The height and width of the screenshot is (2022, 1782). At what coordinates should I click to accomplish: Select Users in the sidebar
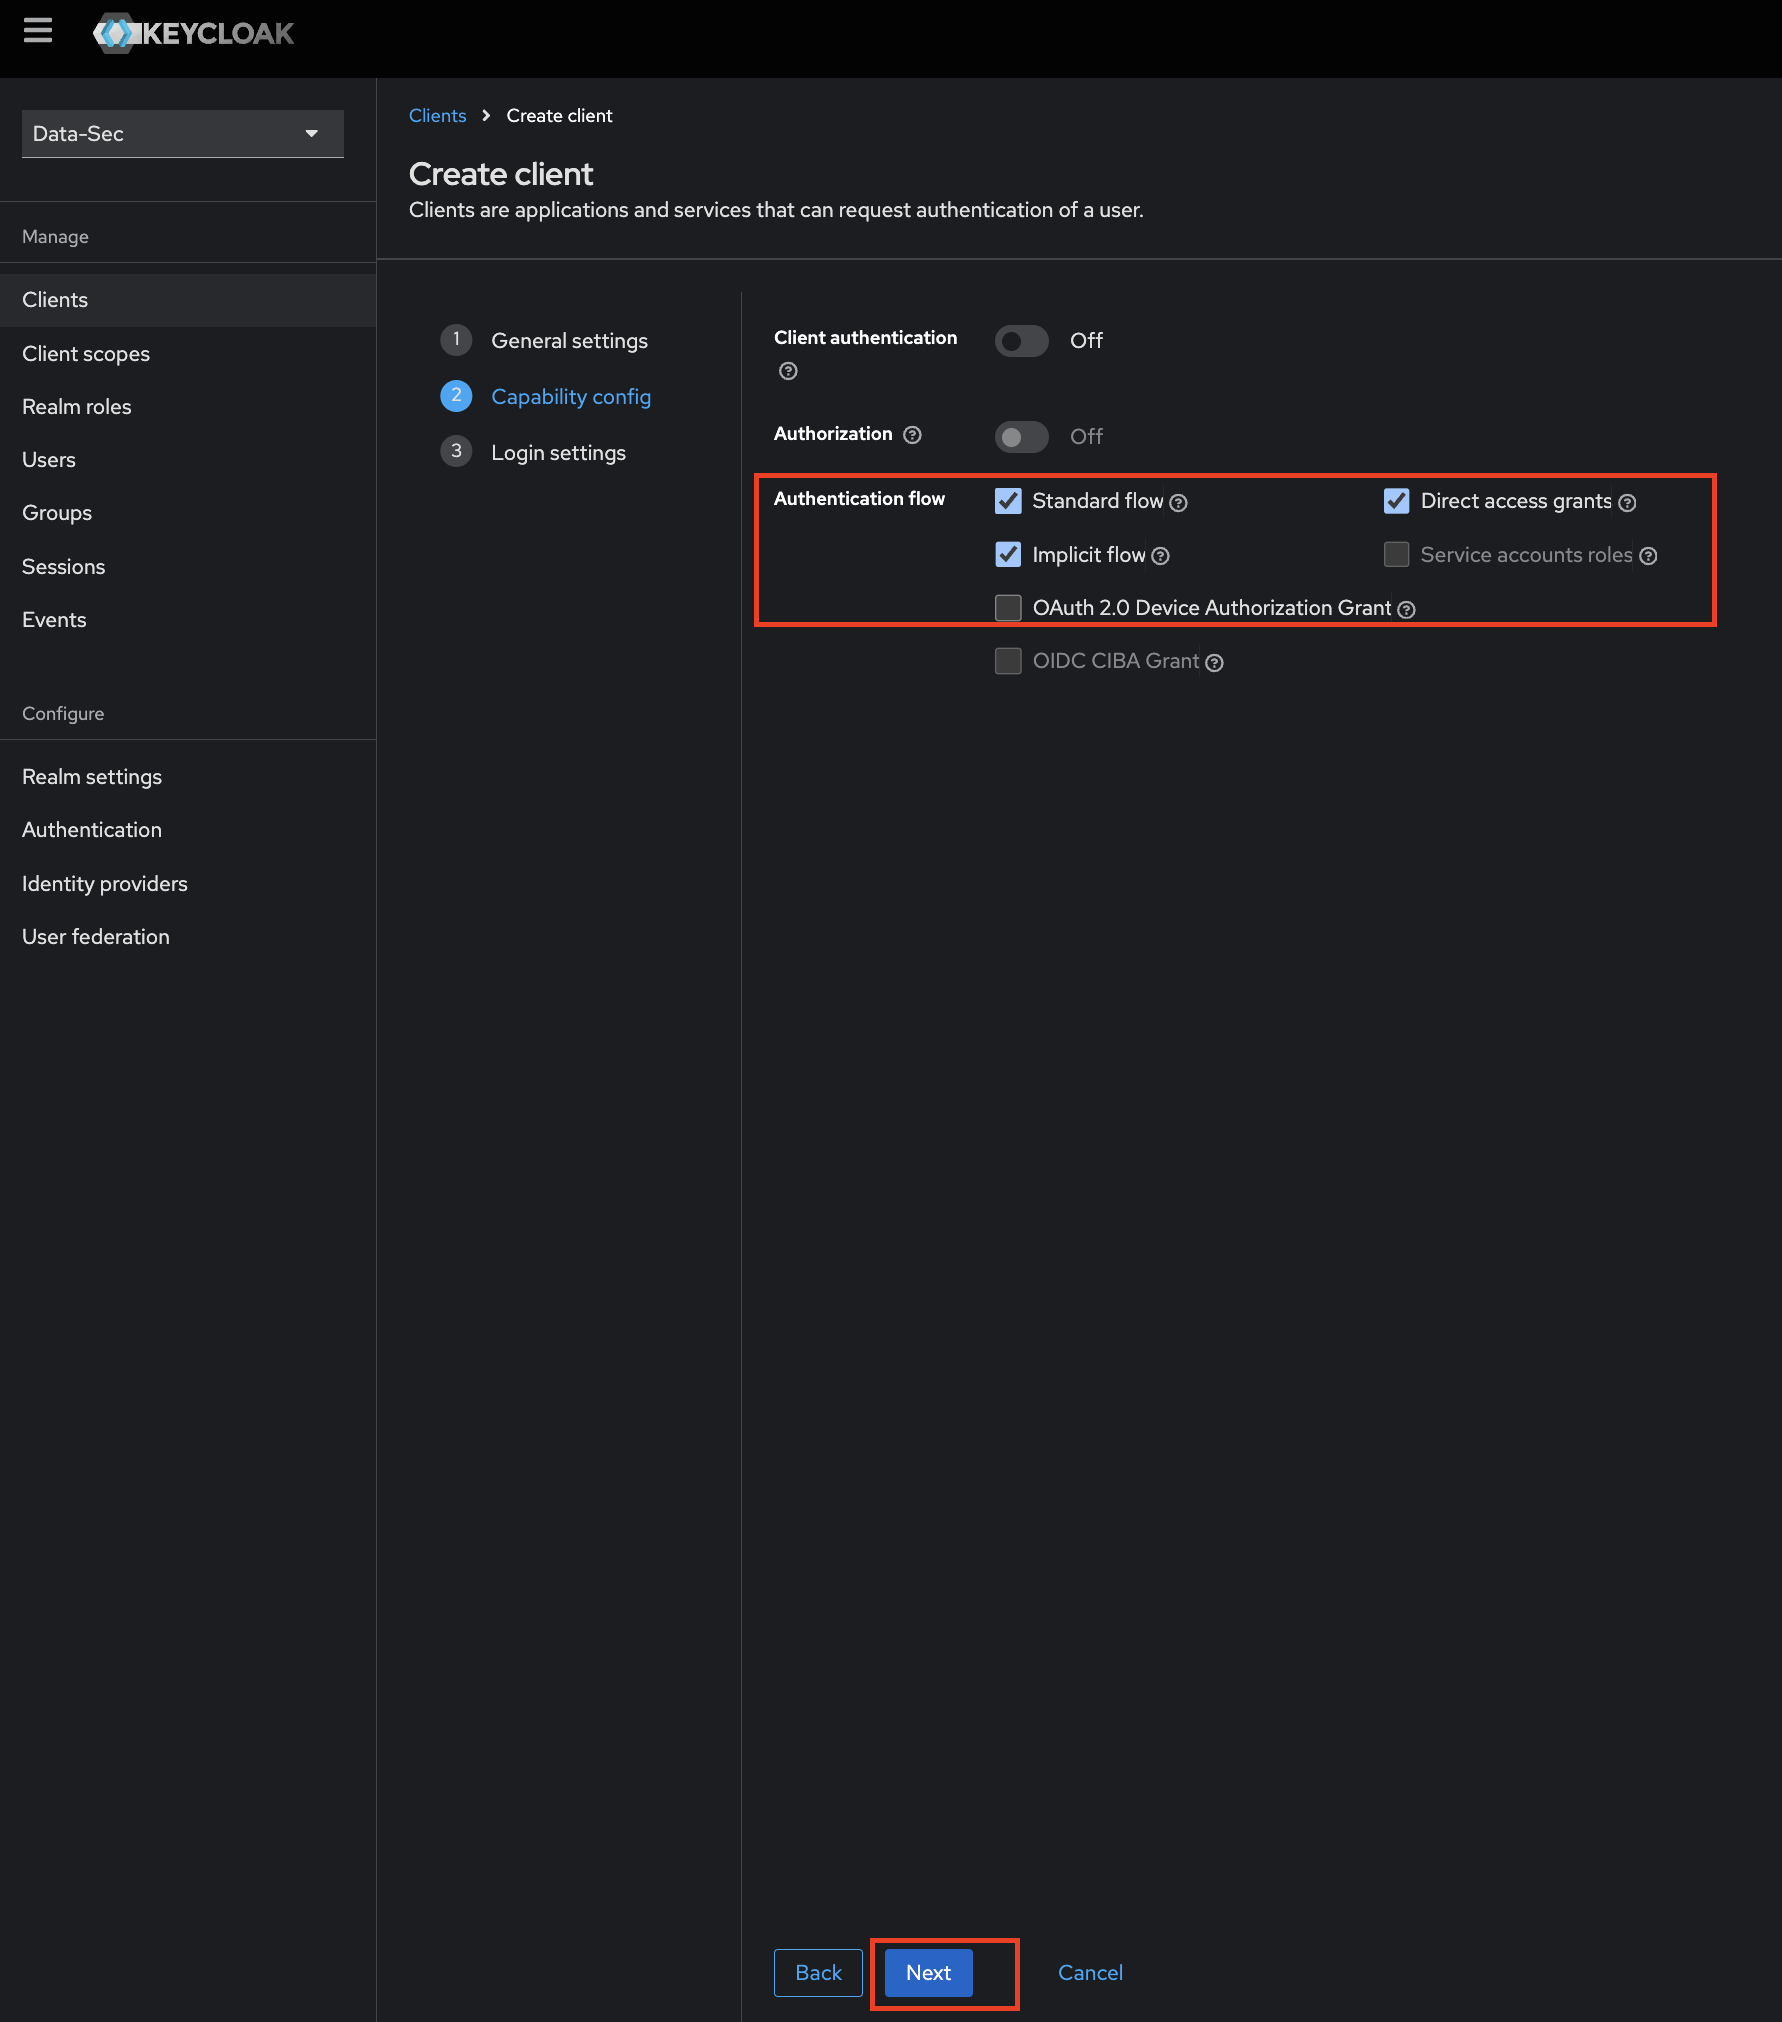tap(49, 459)
